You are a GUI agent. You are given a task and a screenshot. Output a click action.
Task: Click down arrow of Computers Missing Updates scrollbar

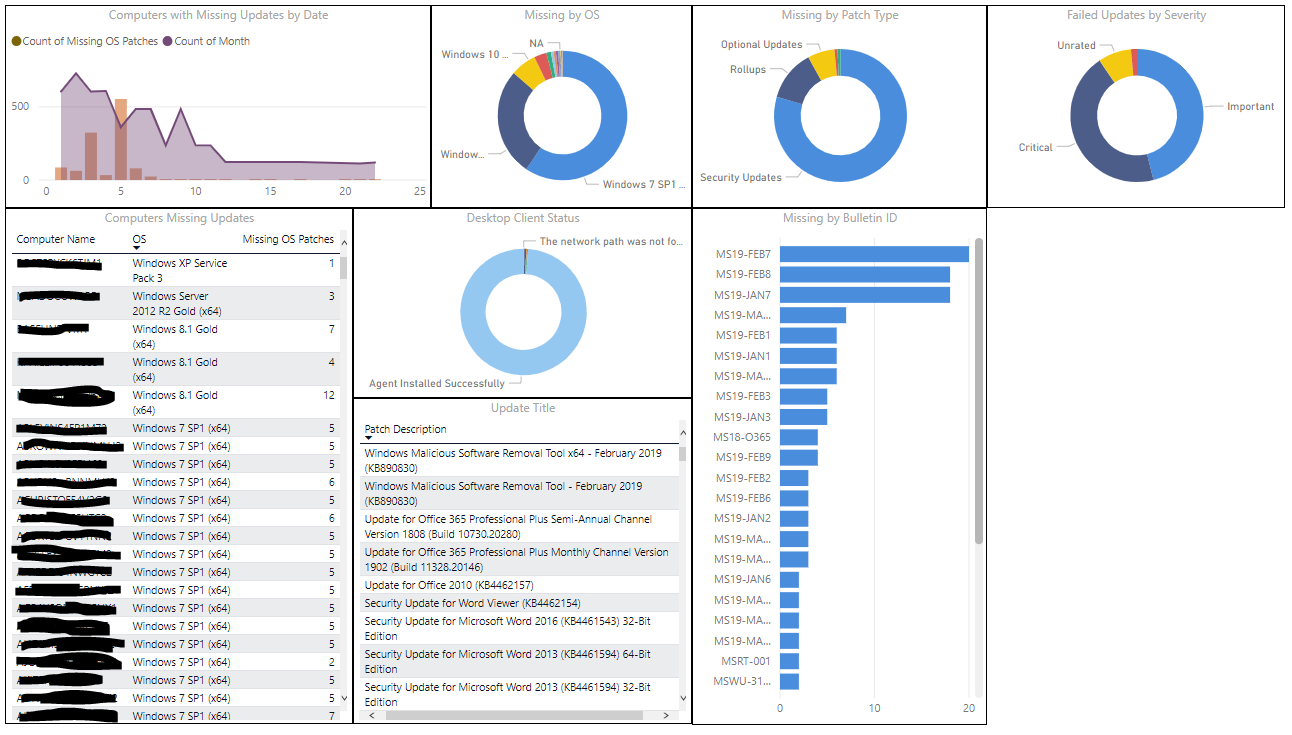[x=345, y=698]
